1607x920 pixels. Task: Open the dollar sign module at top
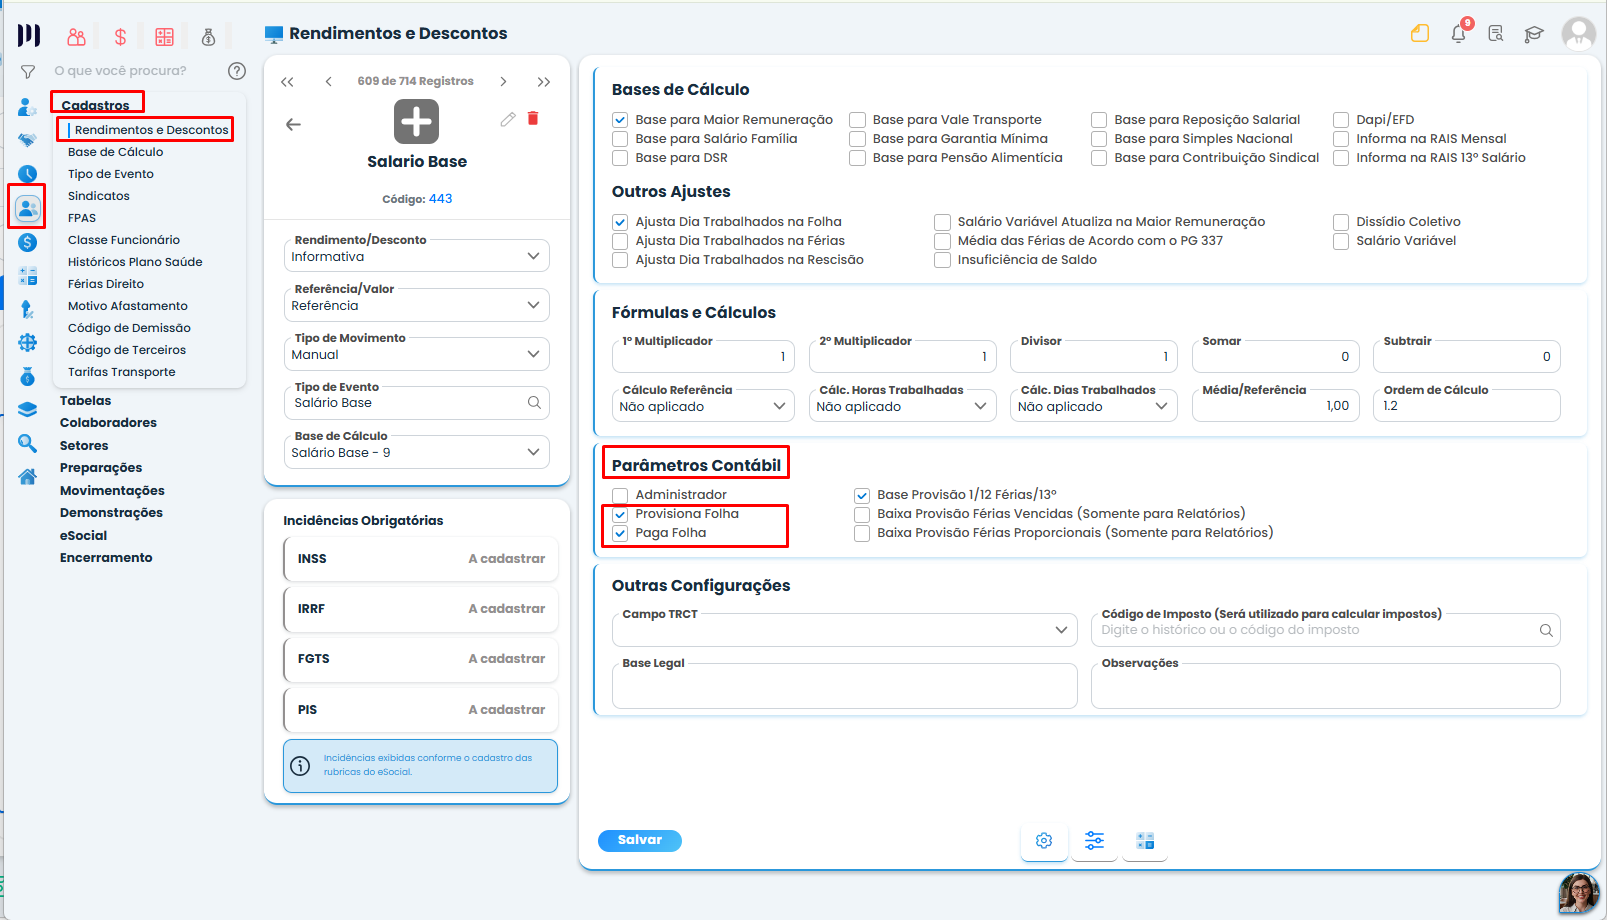click(120, 37)
